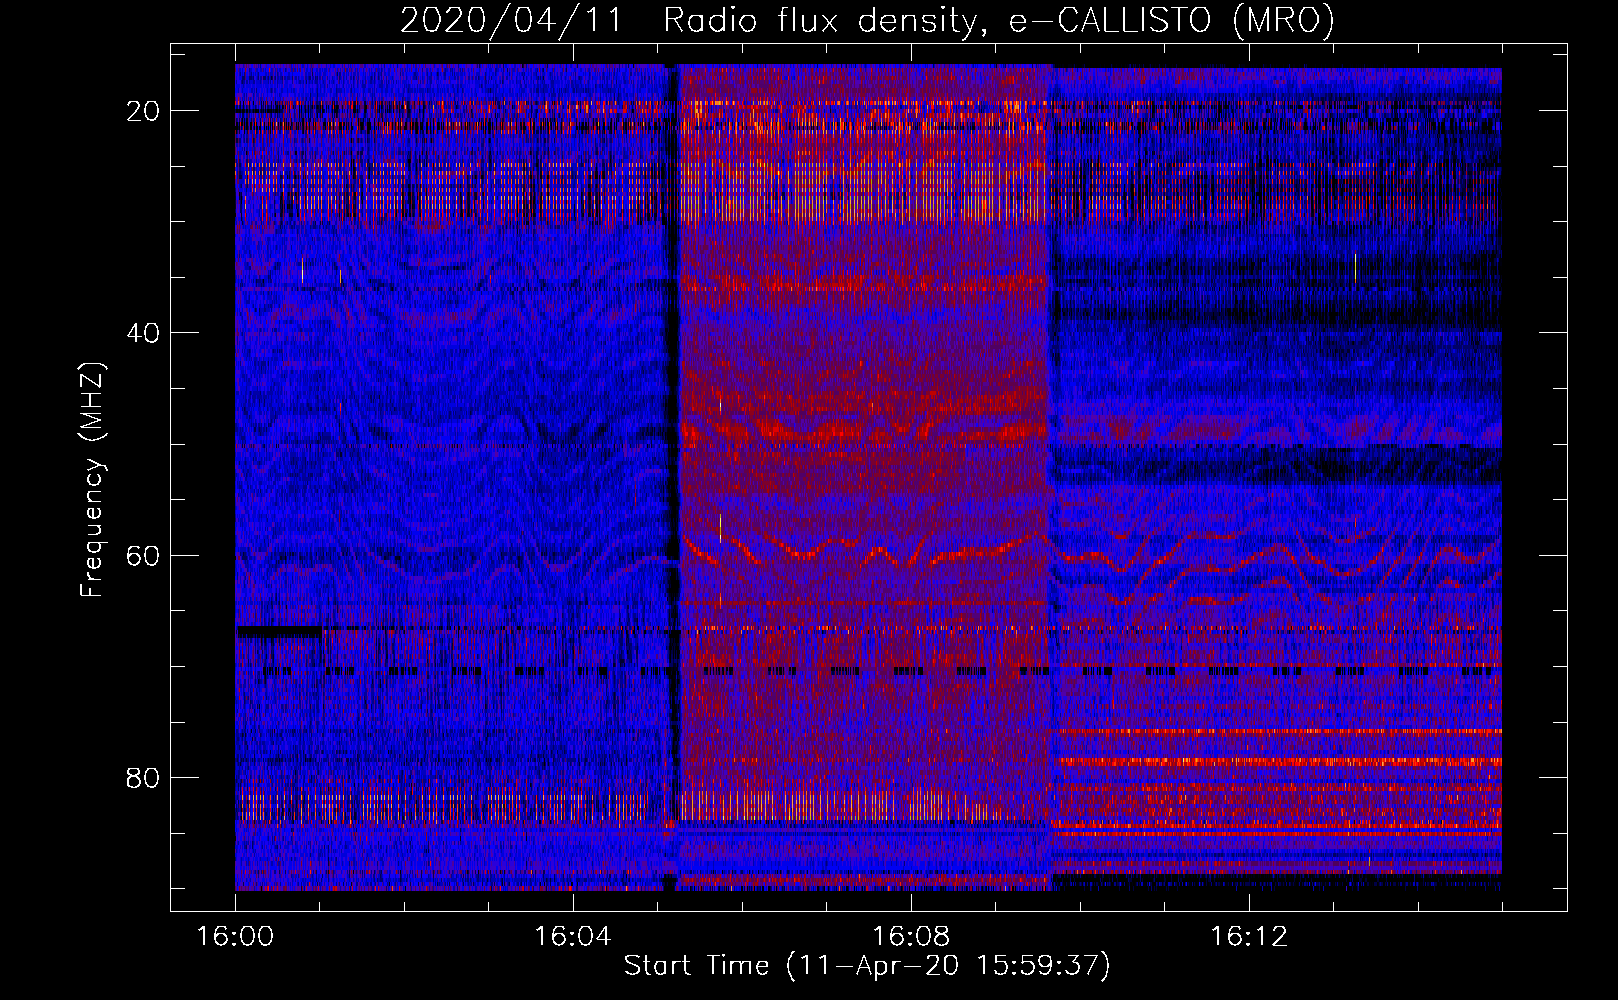This screenshot has width=1618, height=1000.
Task: Click the "Start Time (11-Apr-20 15:59:37)" label
Action: [867, 966]
